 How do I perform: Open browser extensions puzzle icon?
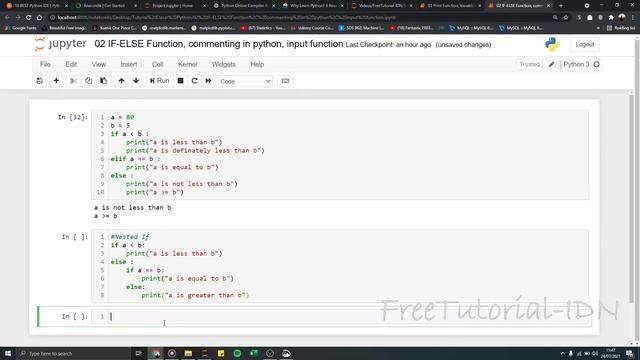coord(611,18)
